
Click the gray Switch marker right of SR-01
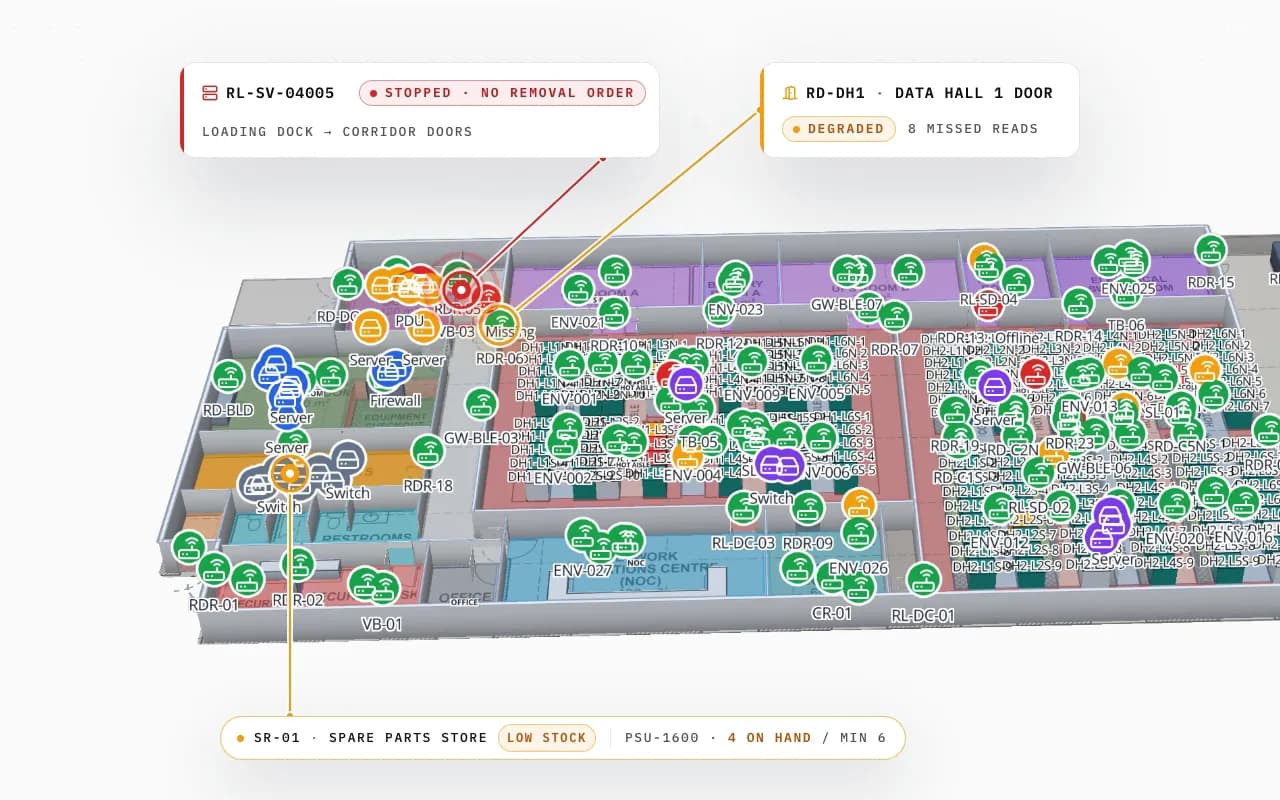[347, 459]
